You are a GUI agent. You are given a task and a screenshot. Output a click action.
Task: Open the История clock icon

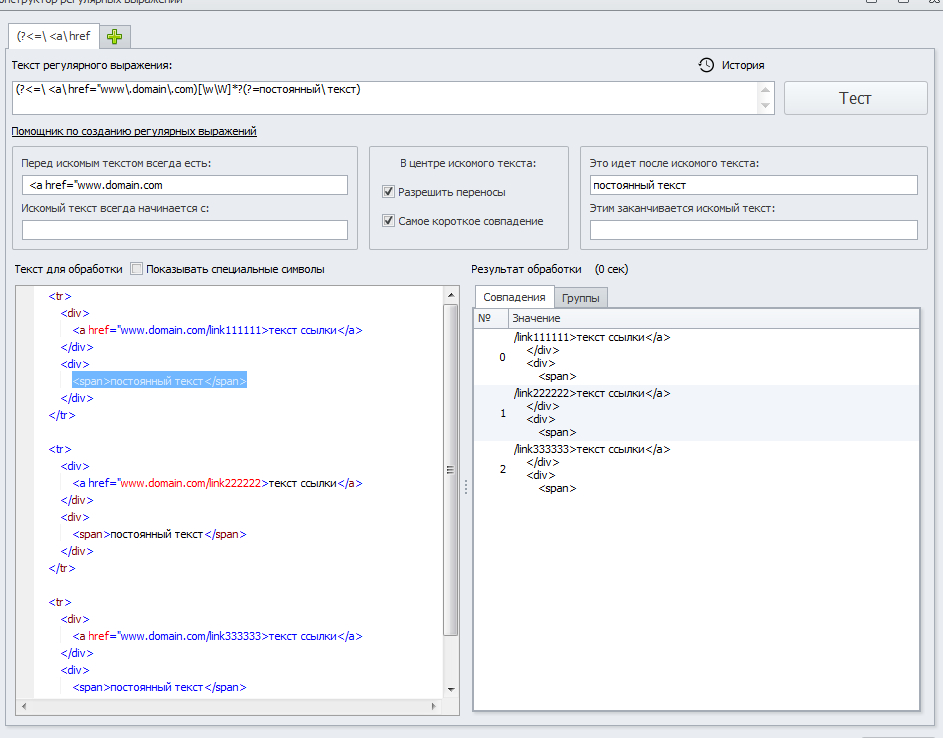tap(706, 65)
